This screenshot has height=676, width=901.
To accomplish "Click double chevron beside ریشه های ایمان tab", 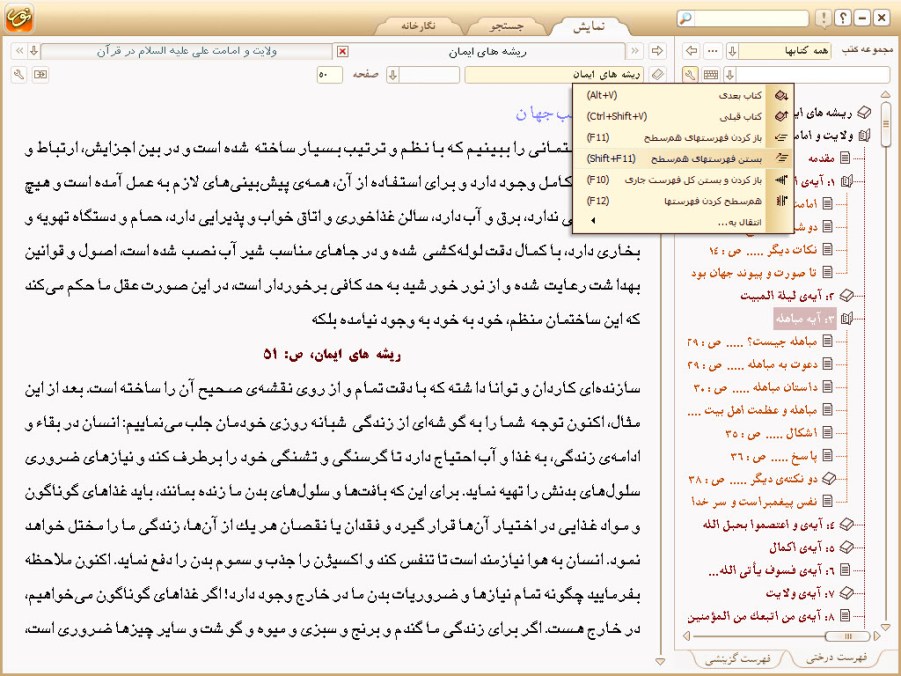I will tap(635, 51).
